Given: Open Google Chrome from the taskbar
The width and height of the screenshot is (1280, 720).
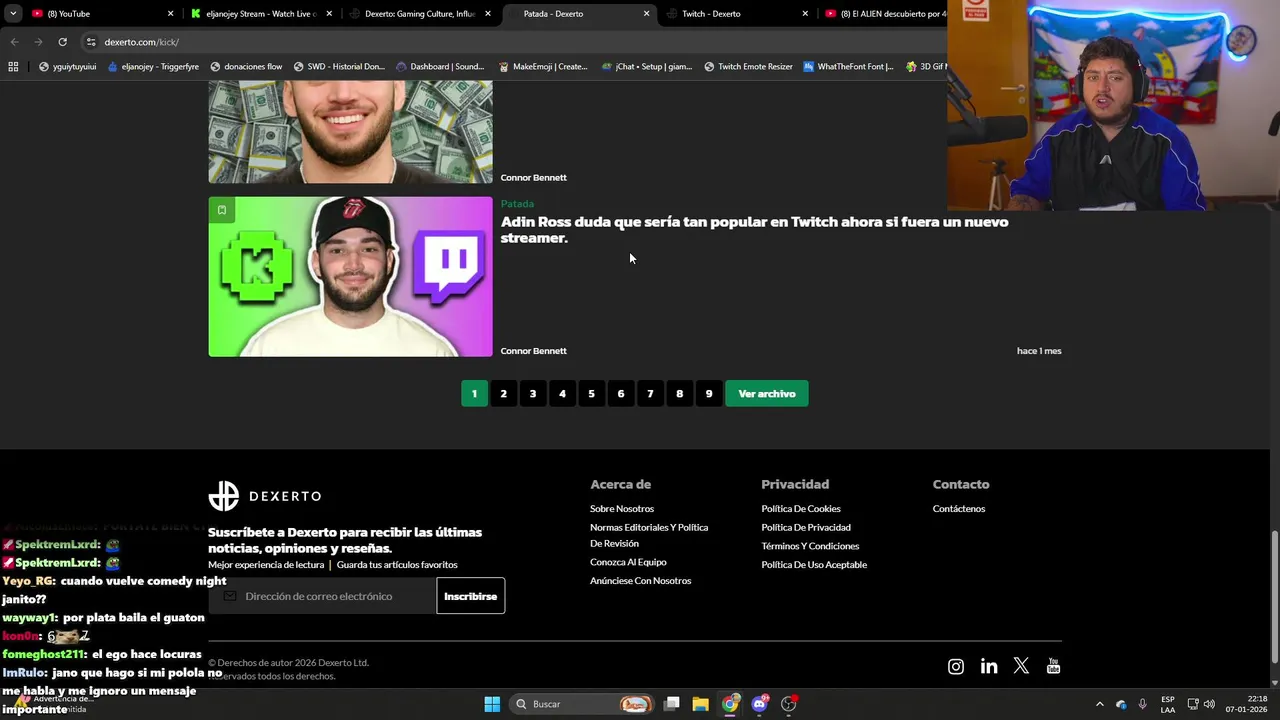Looking at the screenshot, I should point(730,704).
